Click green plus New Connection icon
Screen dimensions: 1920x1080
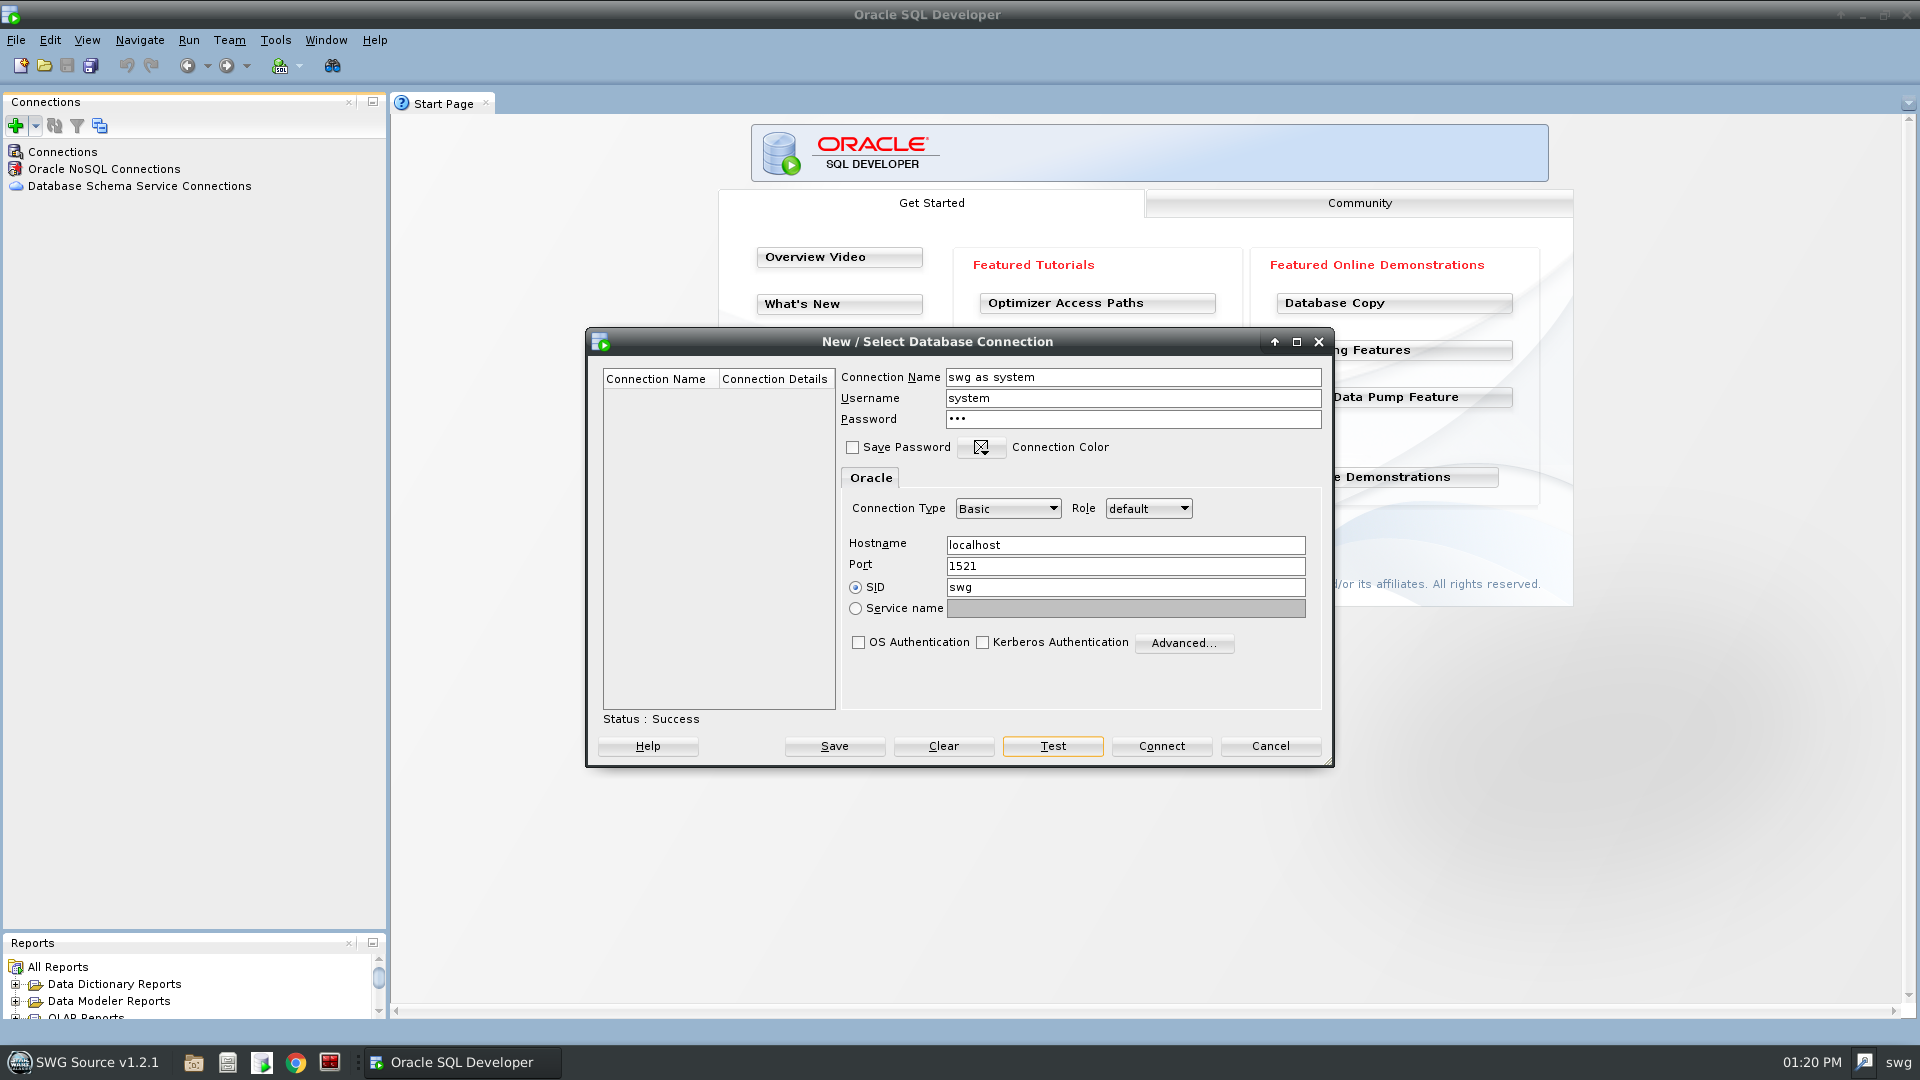click(16, 126)
